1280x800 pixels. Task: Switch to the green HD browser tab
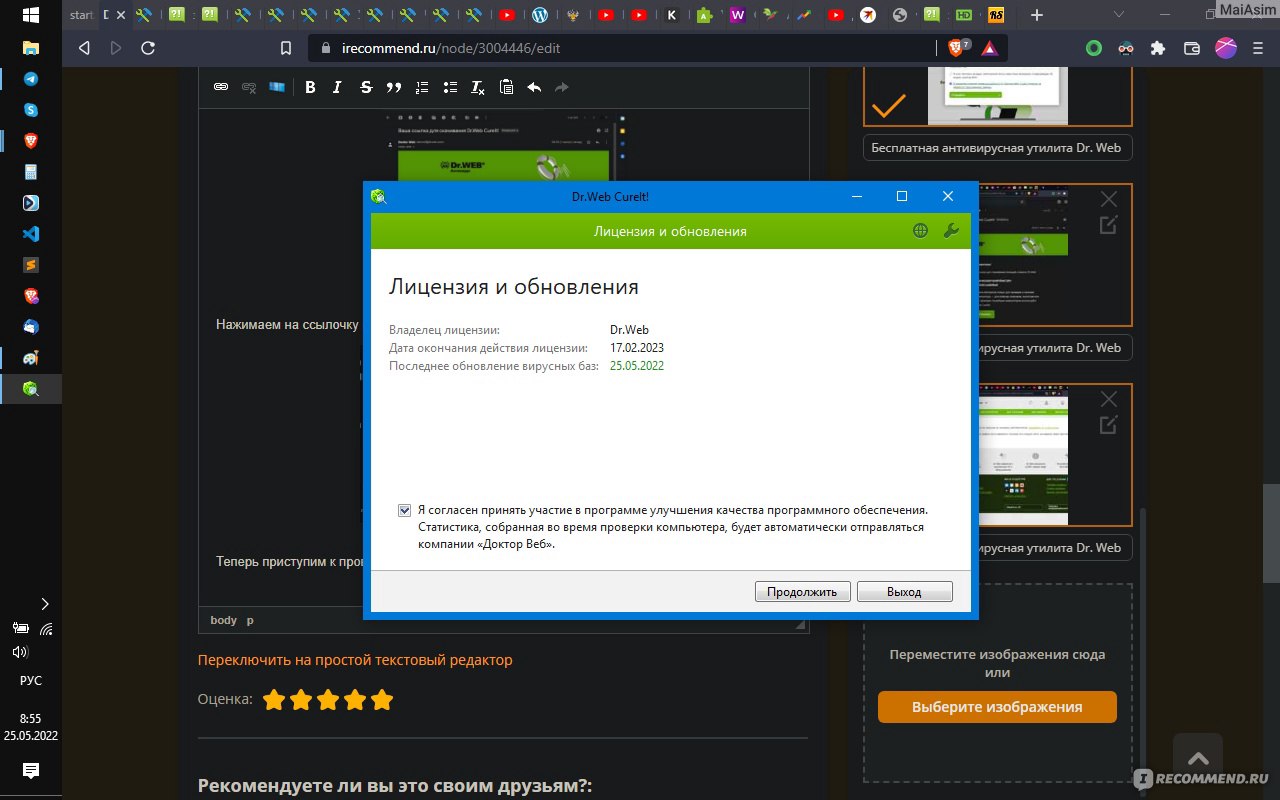coord(964,15)
